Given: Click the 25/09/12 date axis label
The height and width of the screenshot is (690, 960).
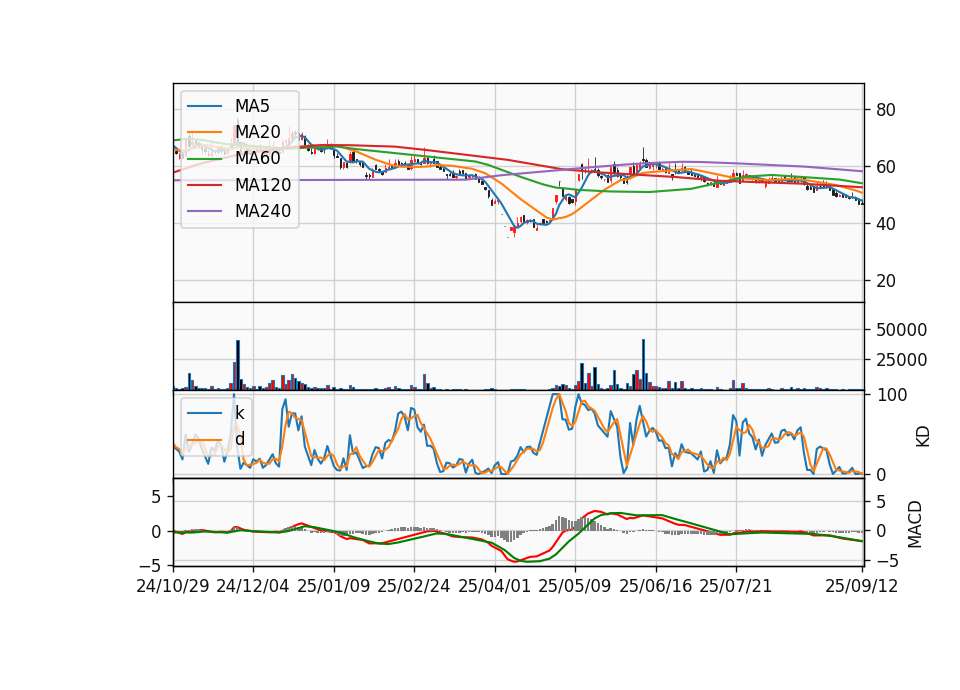Looking at the screenshot, I should tap(862, 586).
